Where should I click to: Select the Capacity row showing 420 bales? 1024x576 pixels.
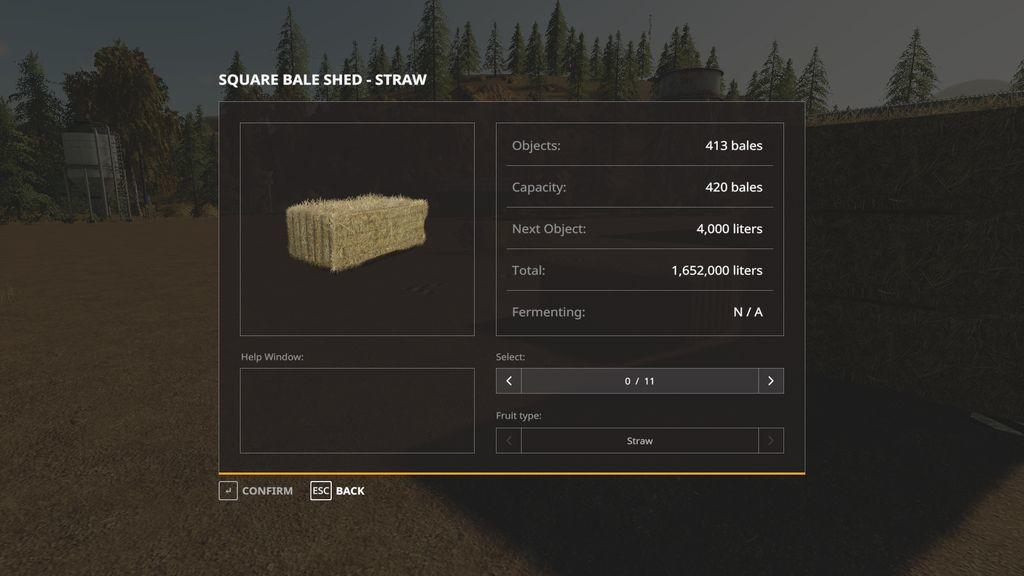[x=639, y=187]
